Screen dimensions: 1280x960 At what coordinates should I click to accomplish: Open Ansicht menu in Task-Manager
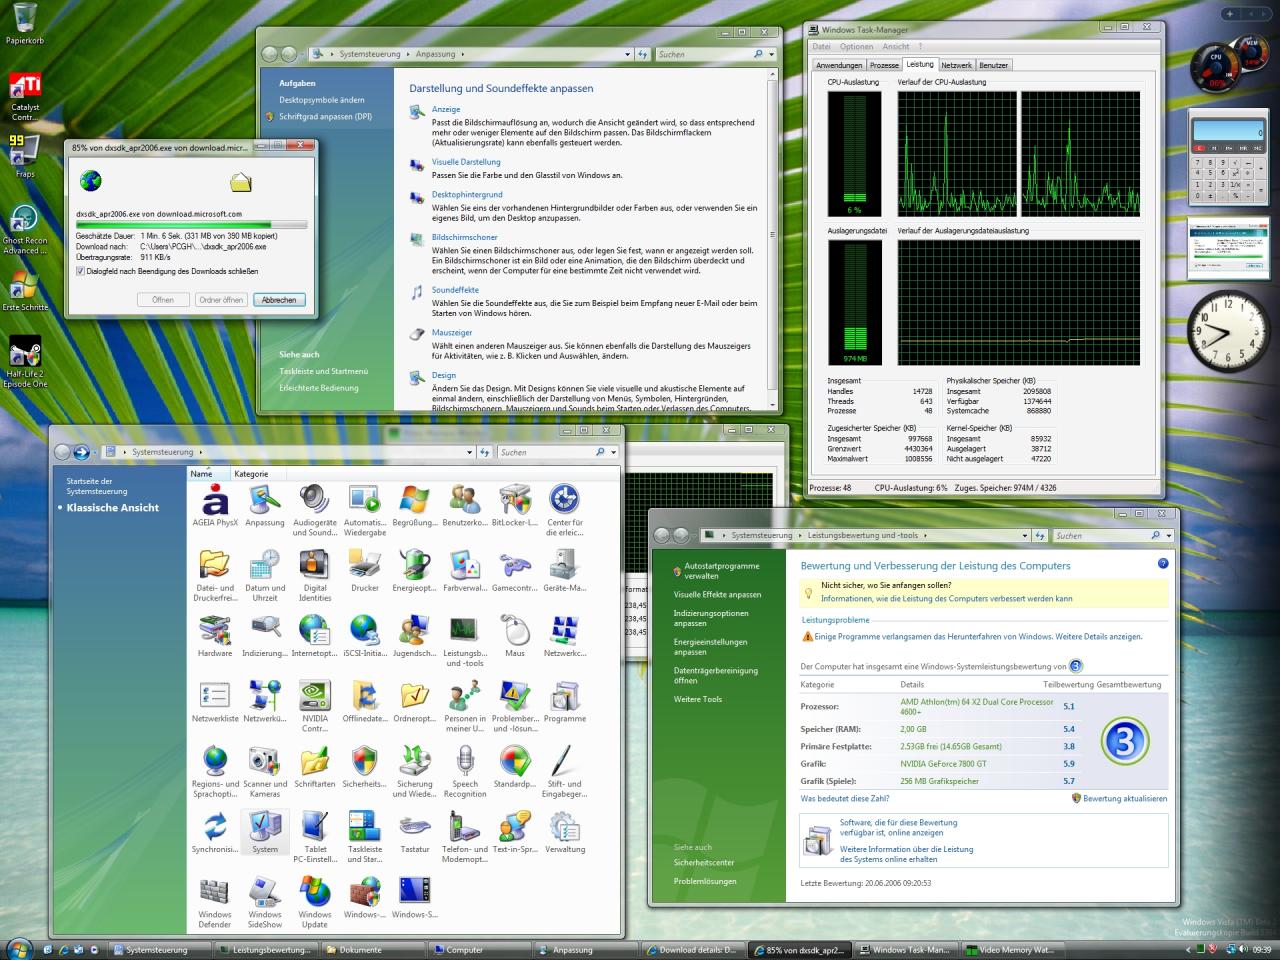896,47
